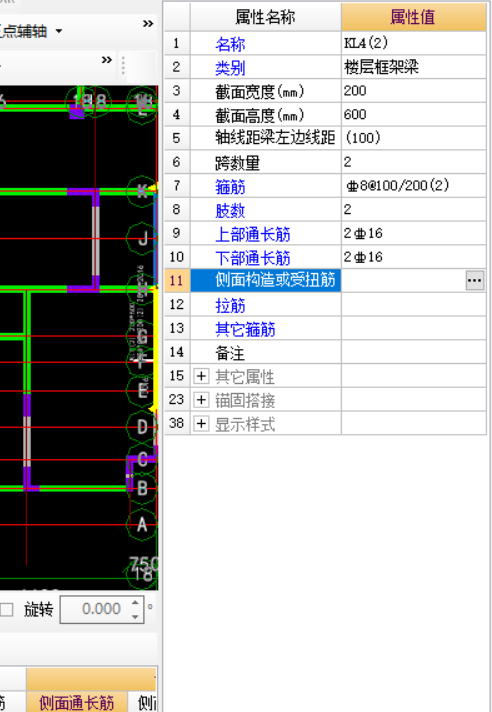Click axis bubble K in drawing

coord(142,191)
